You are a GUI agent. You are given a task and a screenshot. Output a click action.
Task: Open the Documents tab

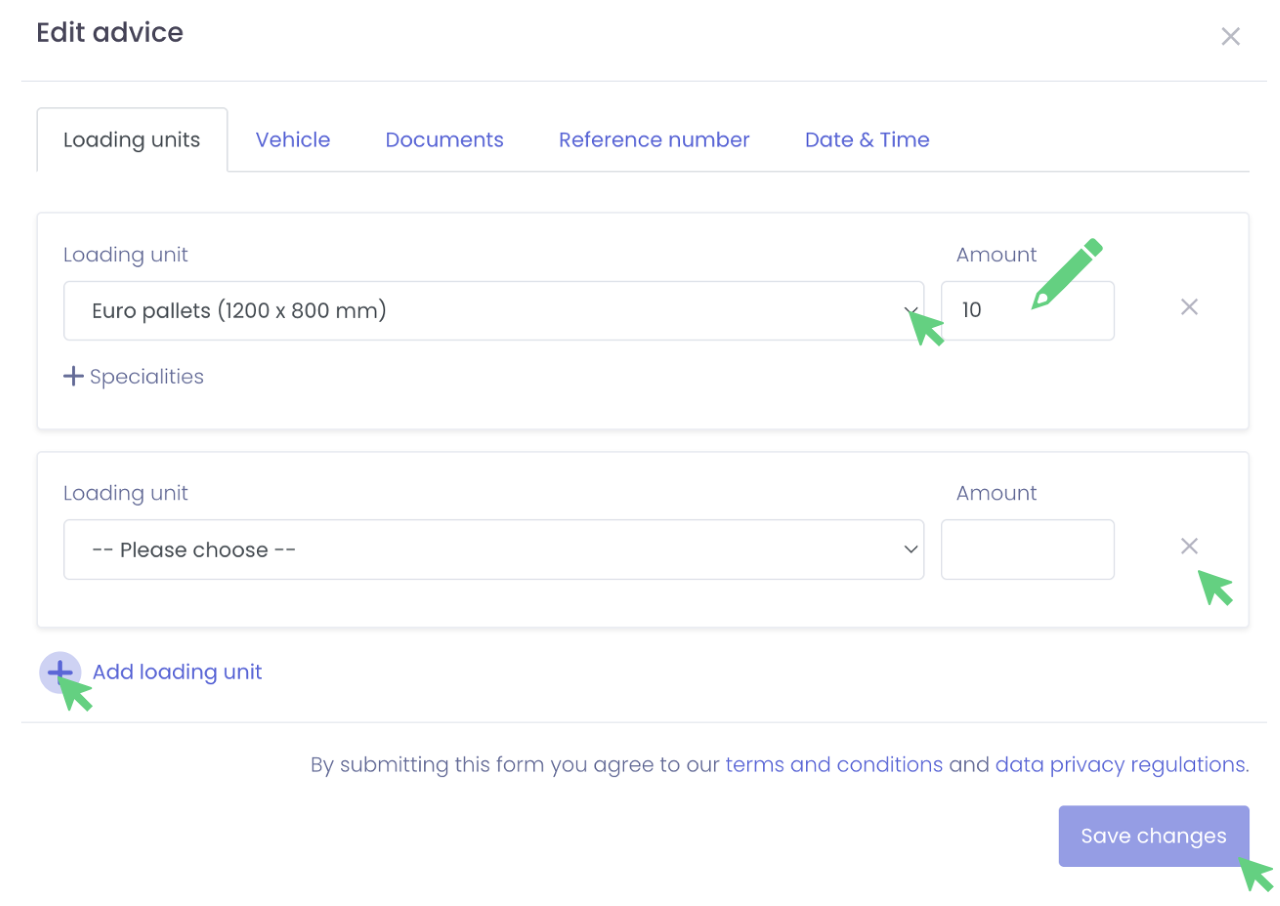[444, 140]
